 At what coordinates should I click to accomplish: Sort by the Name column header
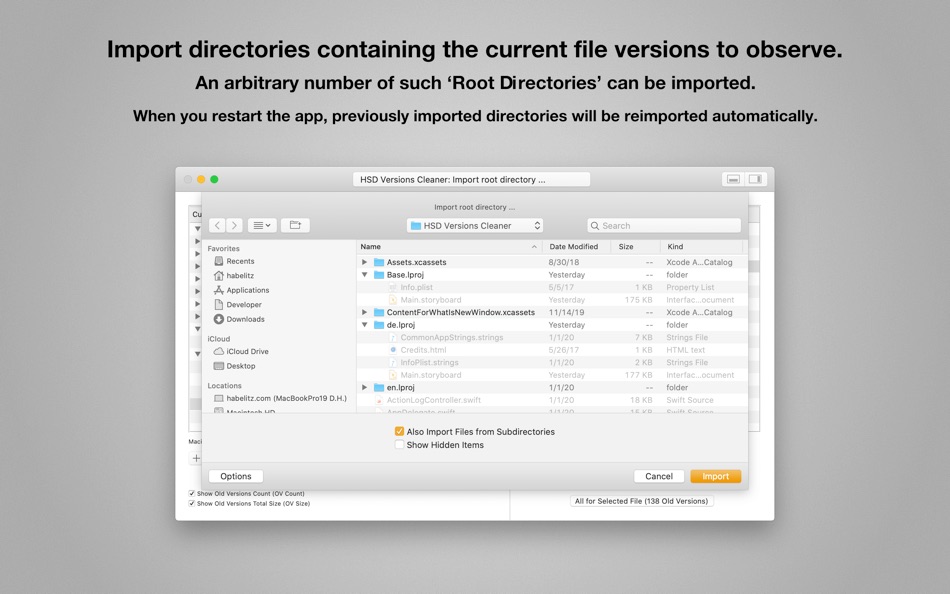[449, 247]
